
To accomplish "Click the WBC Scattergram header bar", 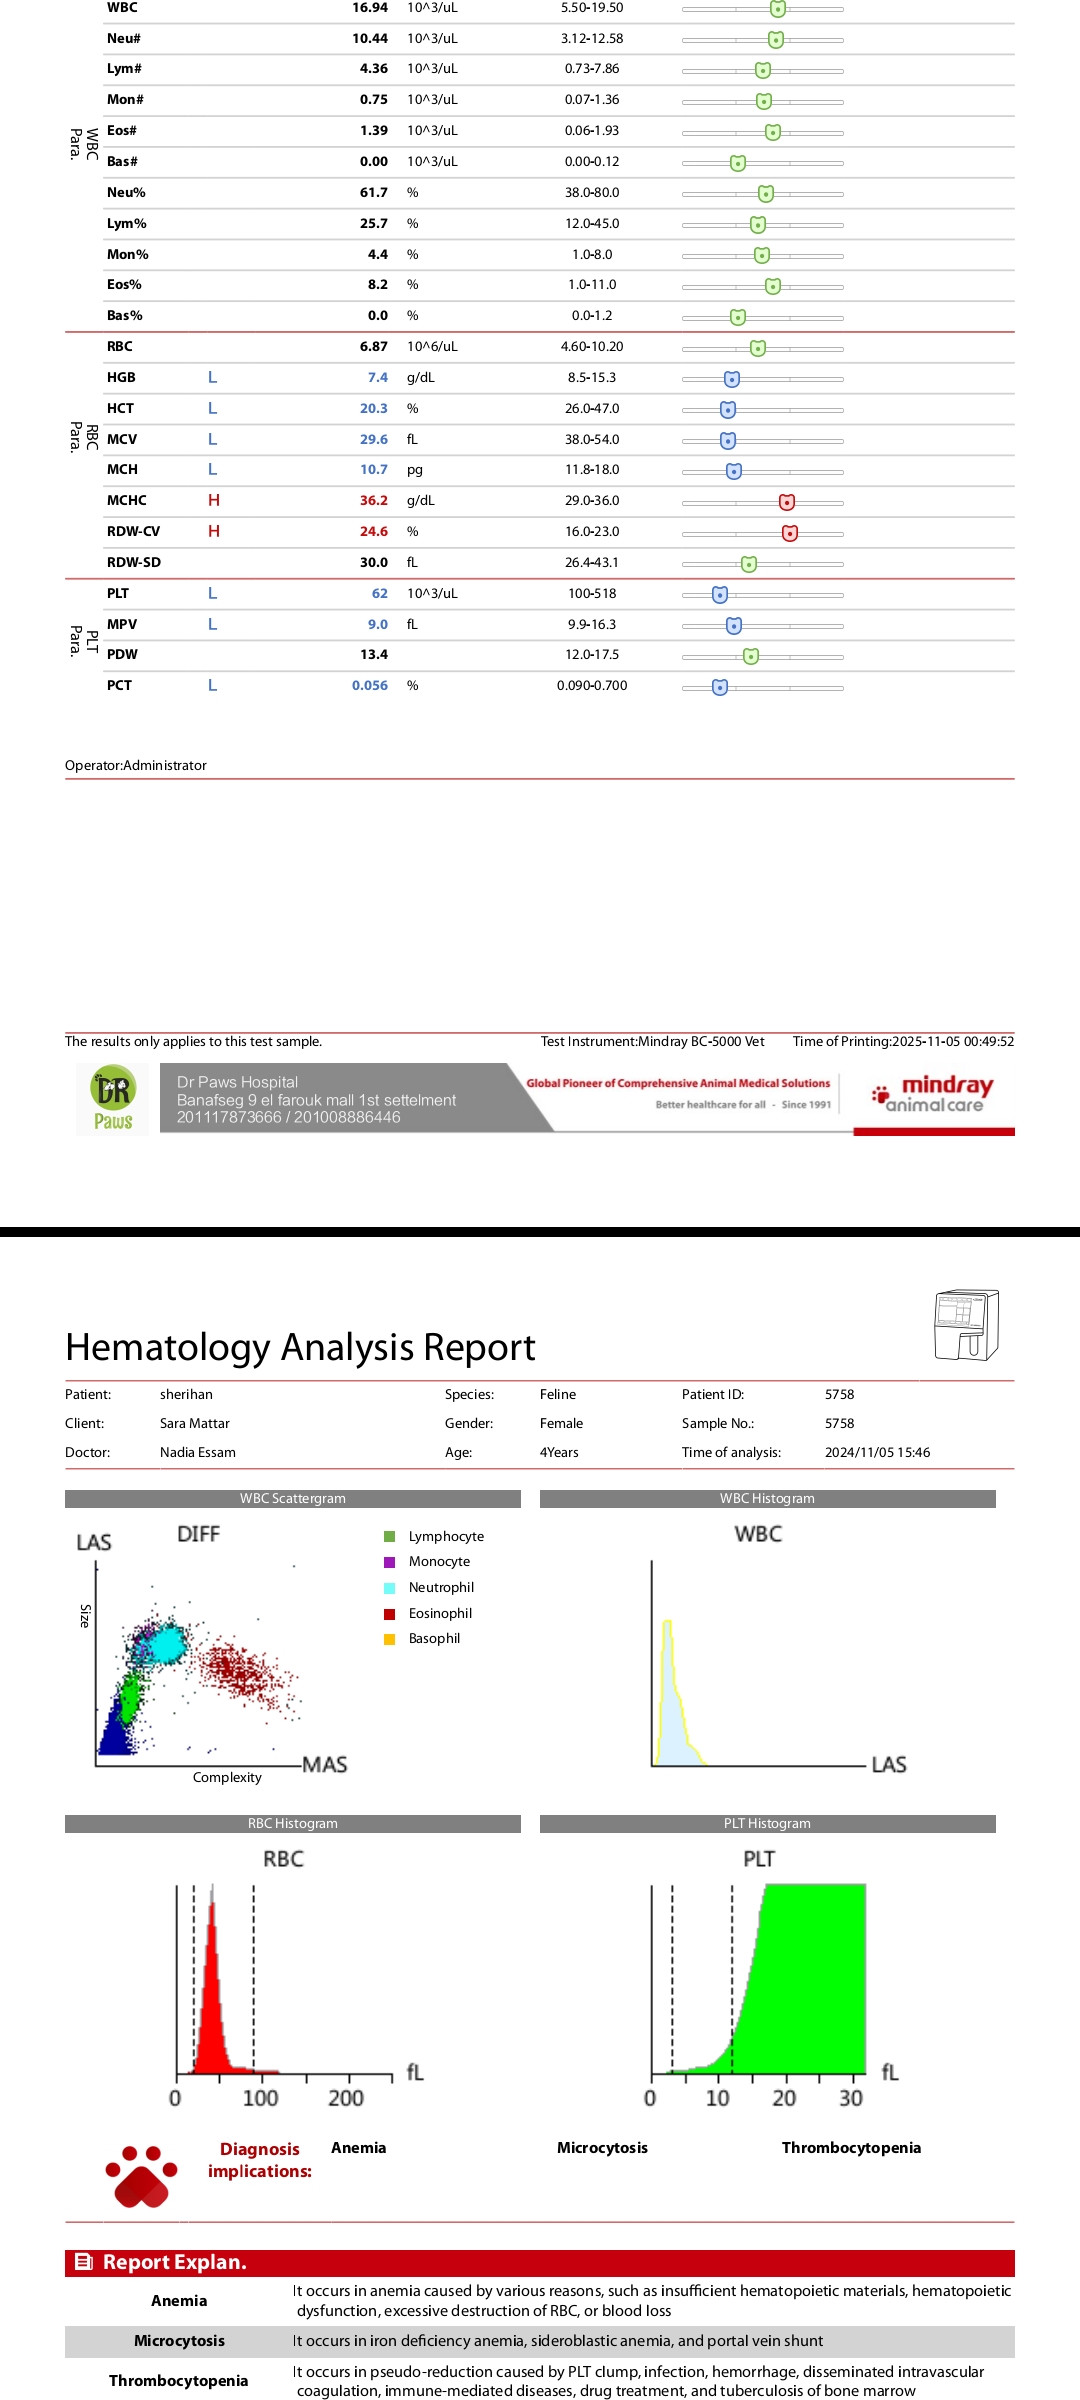I will pos(292,1498).
